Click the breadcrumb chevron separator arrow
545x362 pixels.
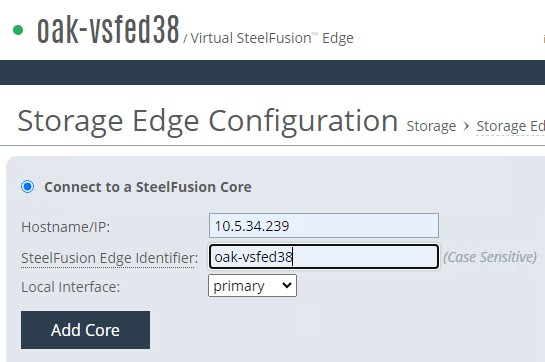(466, 126)
